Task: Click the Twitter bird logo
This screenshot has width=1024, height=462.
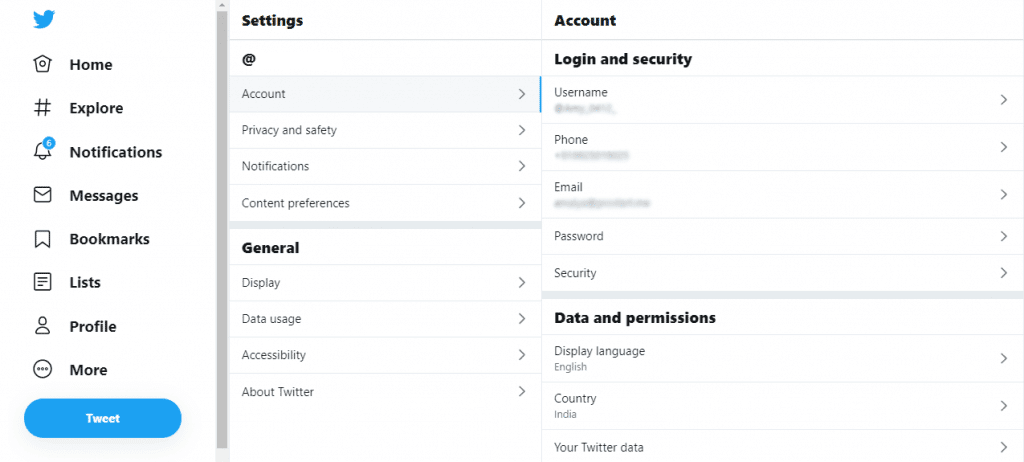Action: pos(44,20)
